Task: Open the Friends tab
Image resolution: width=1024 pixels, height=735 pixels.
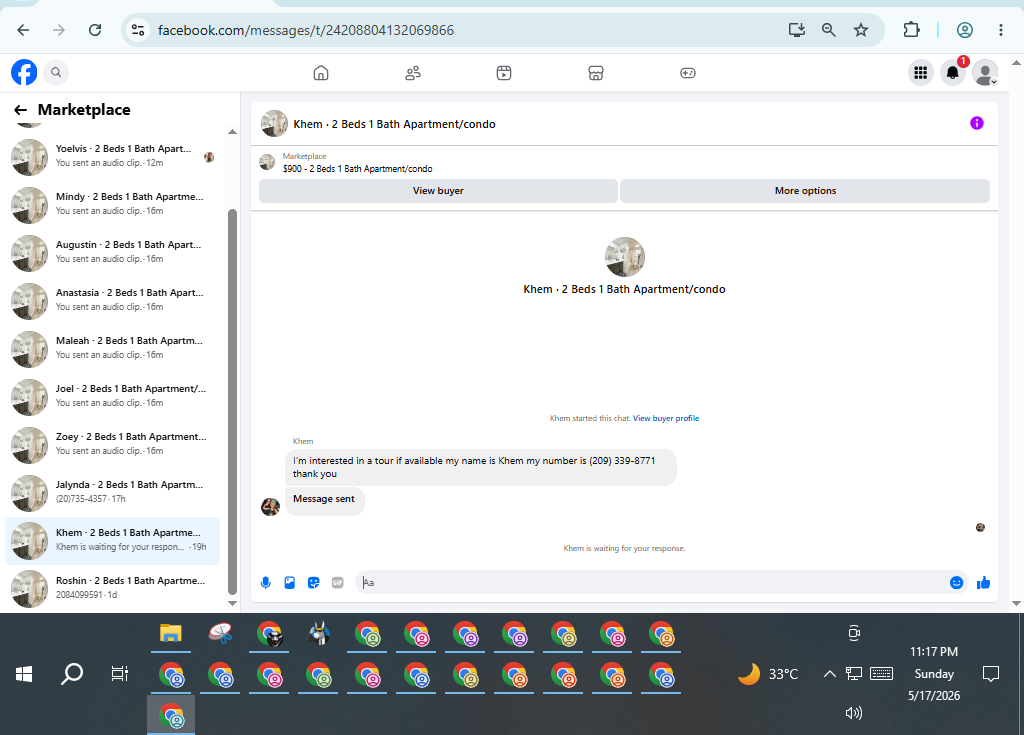Action: tap(413, 73)
